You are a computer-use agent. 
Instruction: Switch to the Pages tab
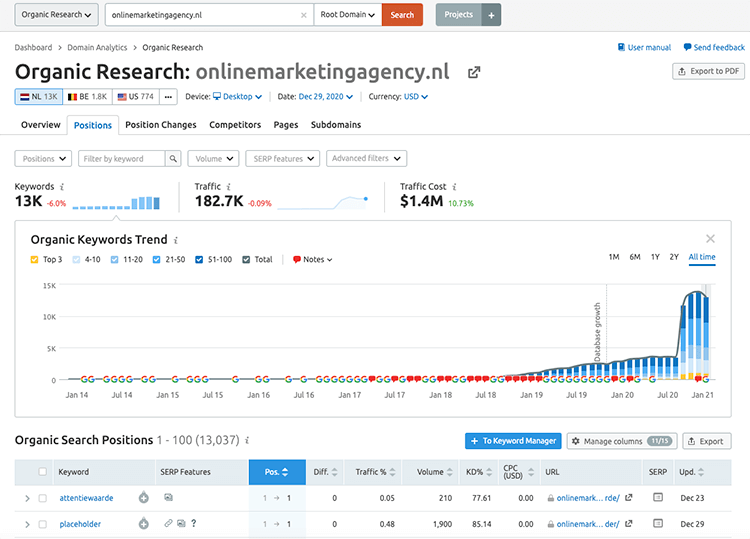(x=286, y=125)
